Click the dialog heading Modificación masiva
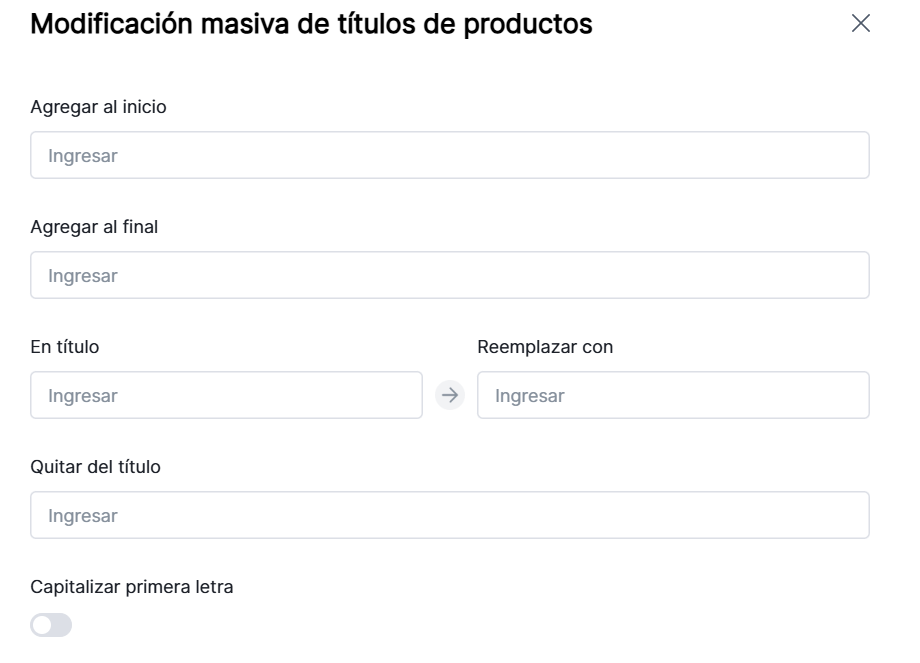Image resolution: width=920 pixels, height=663 pixels. pos(311,25)
